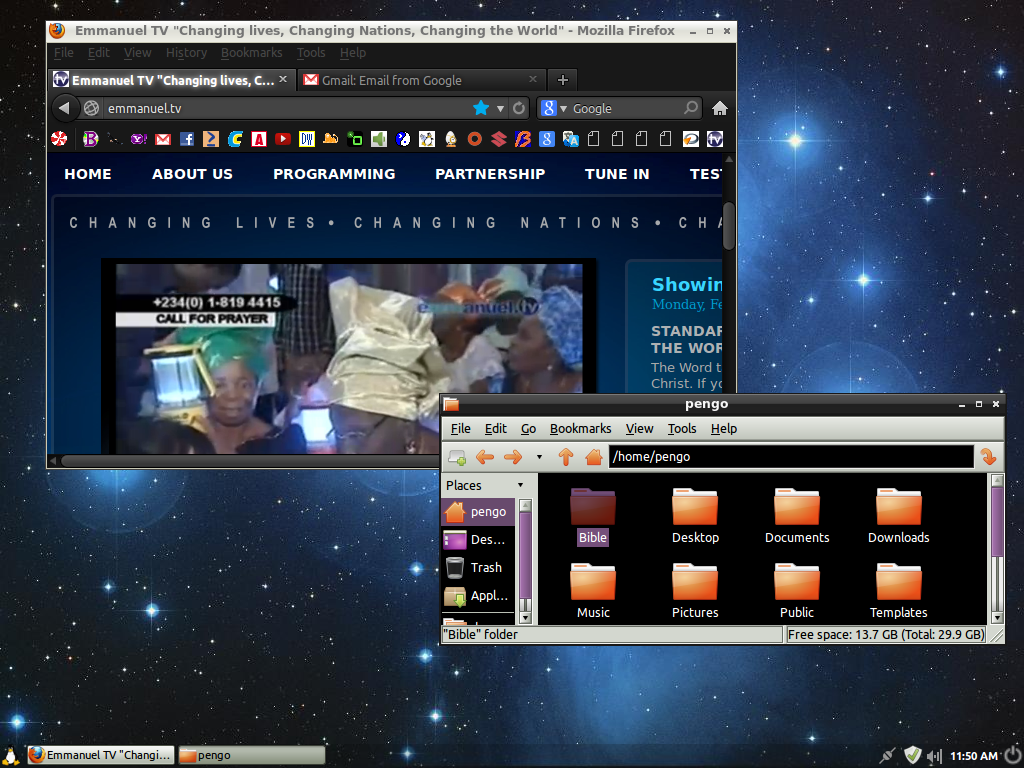This screenshot has width=1024, height=768.
Task: Open the red-white pinwheel bookmark icon
Action: coord(59,139)
